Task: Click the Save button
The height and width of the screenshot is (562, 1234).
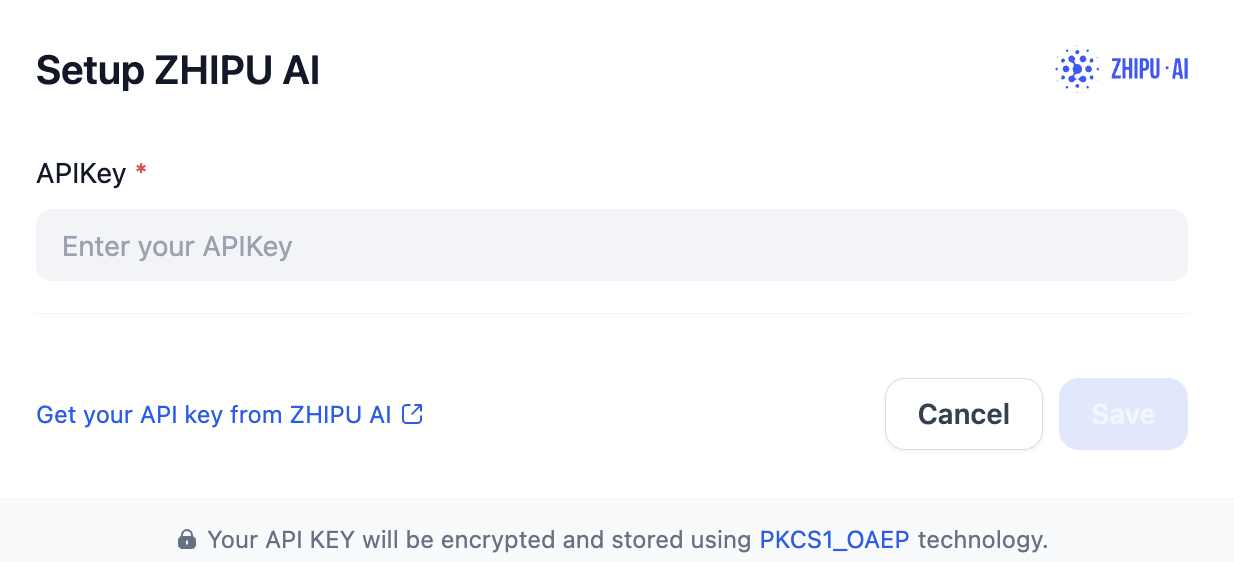Action: coord(1122,414)
